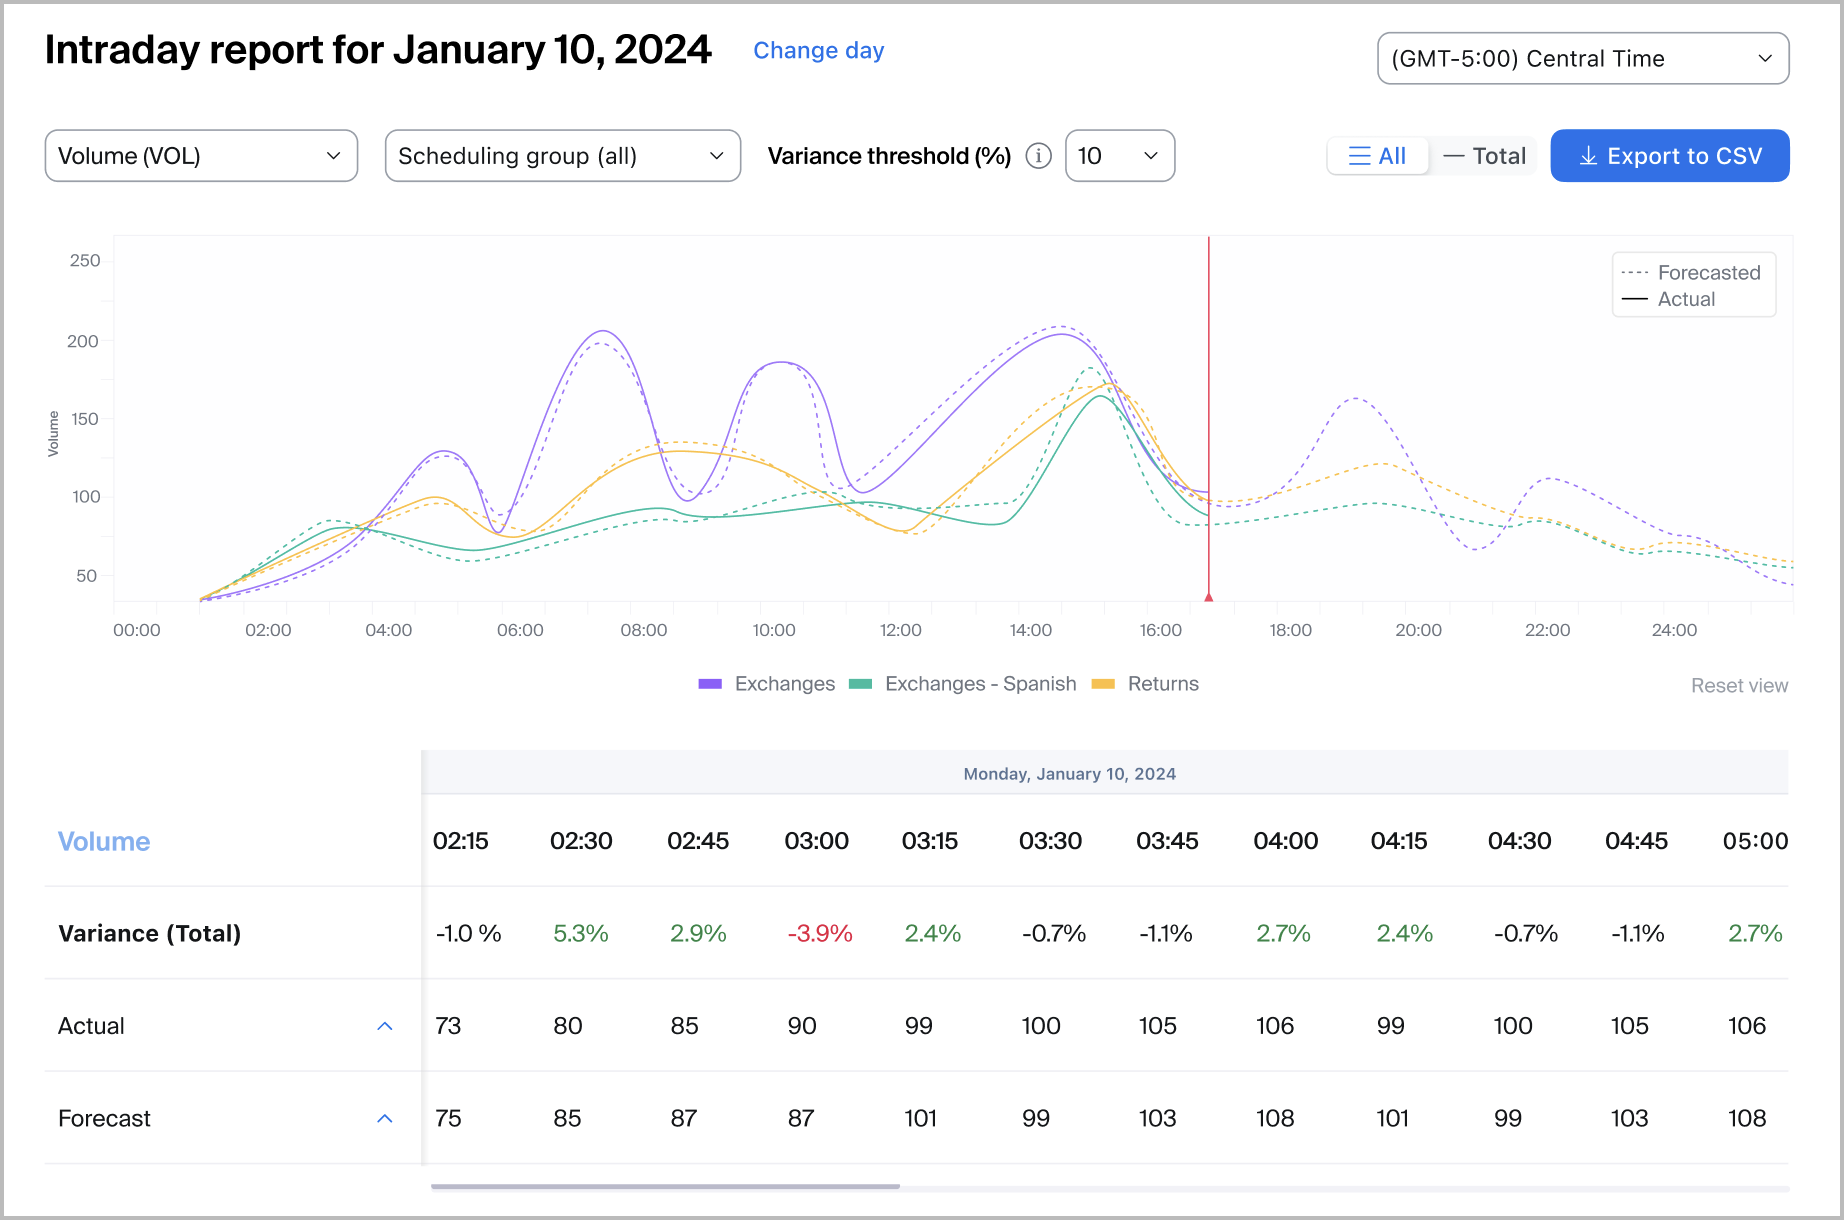Toggle Exchanges series in chart legend
Image resolution: width=1844 pixels, height=1220 pixels.
pyautogui.click(x=767, y=684)
